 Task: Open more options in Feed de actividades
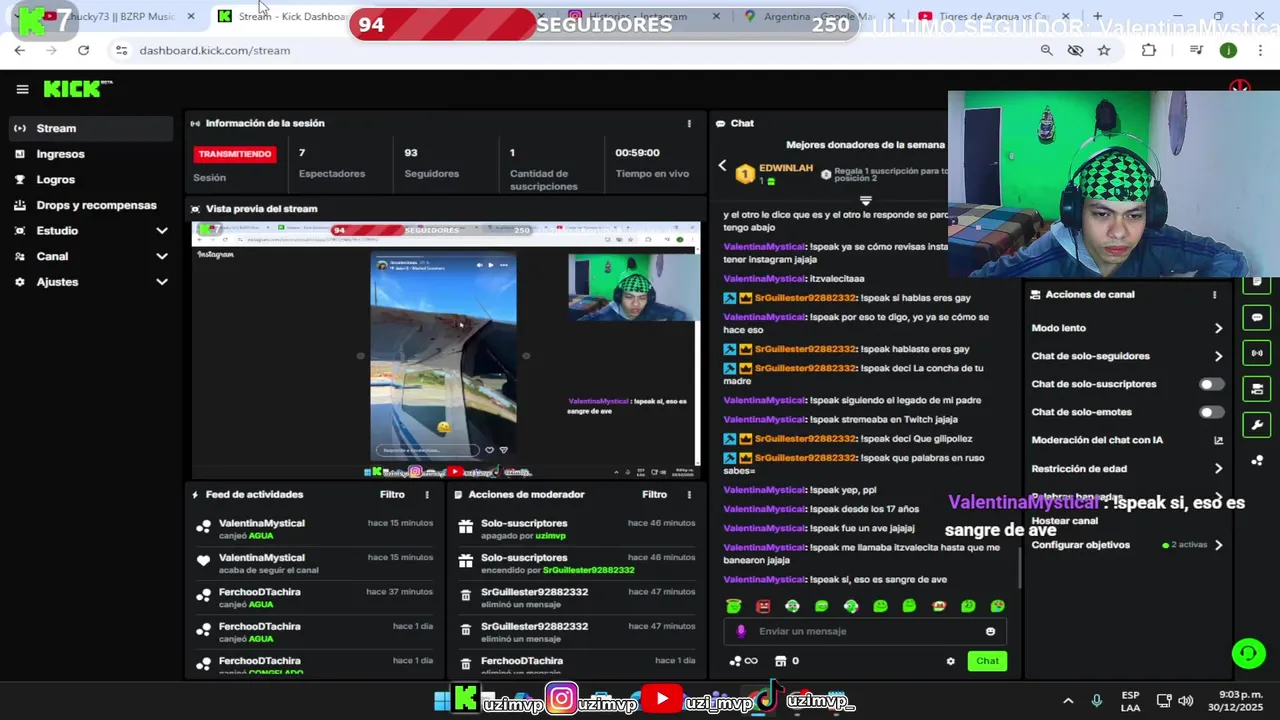coord(427,495)
